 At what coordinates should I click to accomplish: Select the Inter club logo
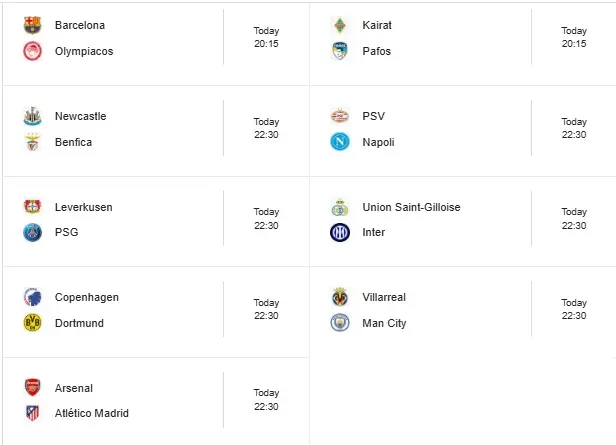340,233
